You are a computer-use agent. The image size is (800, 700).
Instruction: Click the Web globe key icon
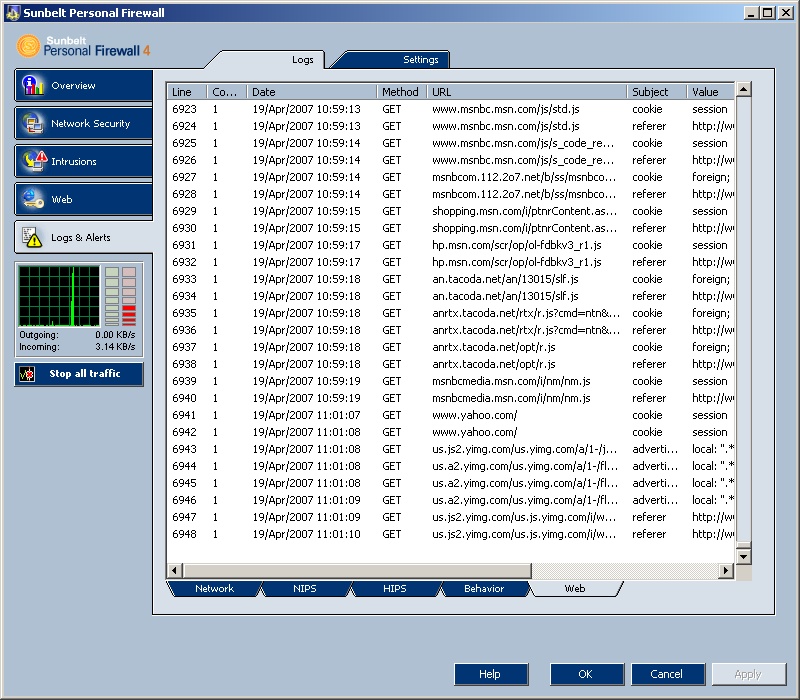[34, 199]
